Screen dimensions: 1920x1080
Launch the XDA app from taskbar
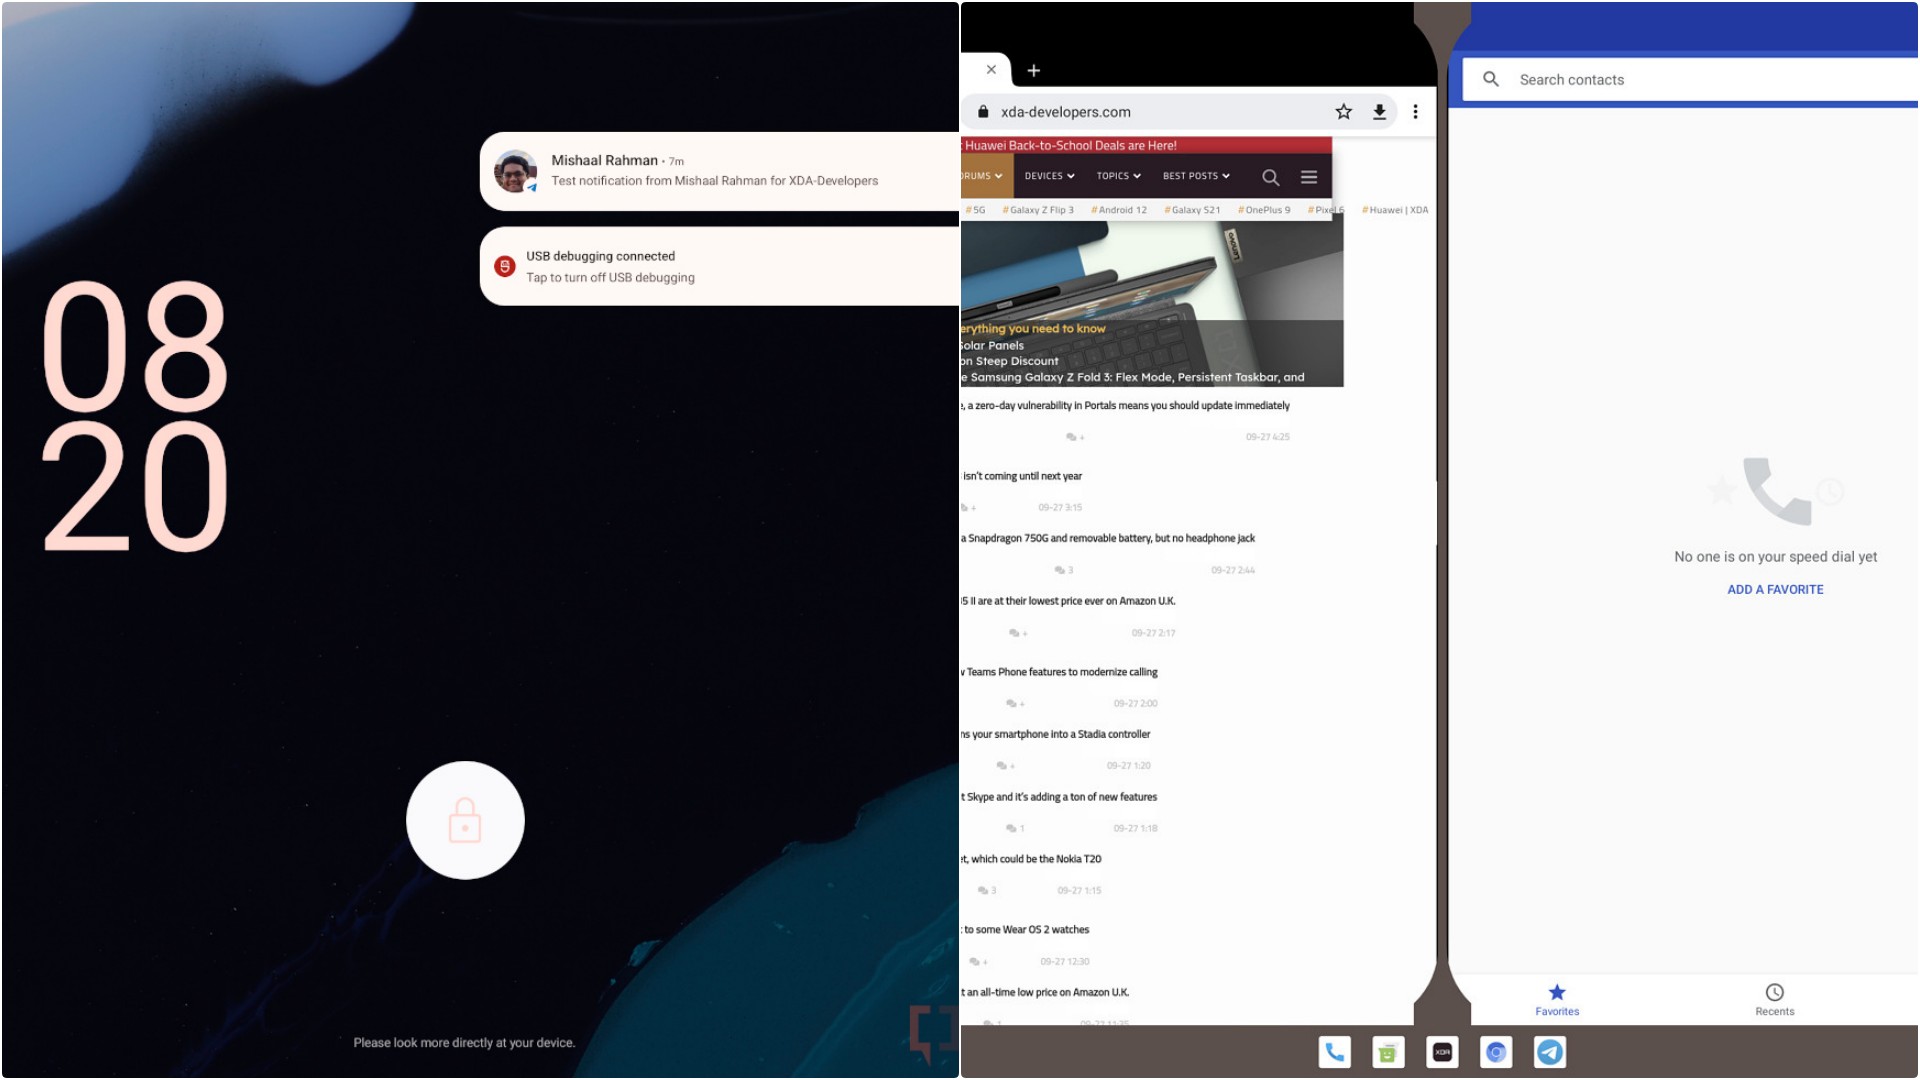click(x=1442, y=1052)
